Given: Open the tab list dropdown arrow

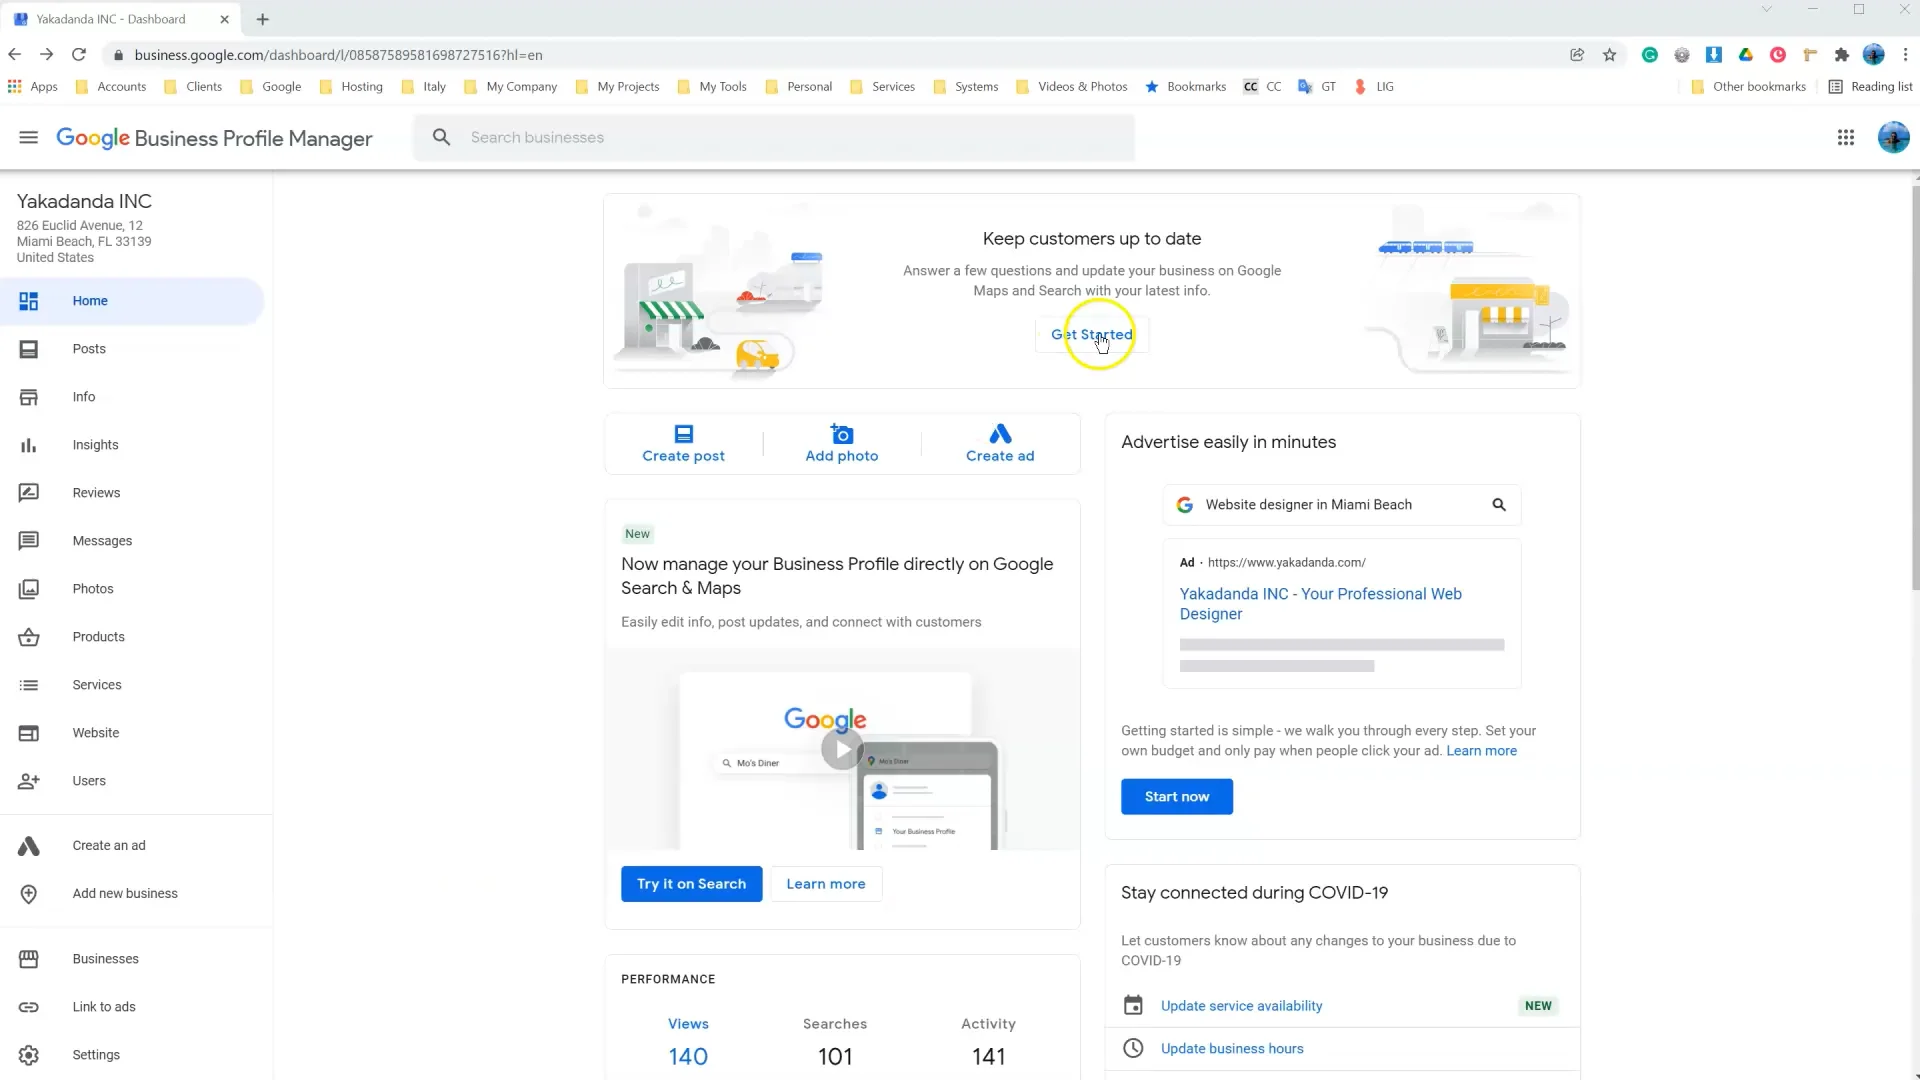Looking at the screenshot, I should click(1766, 9).
